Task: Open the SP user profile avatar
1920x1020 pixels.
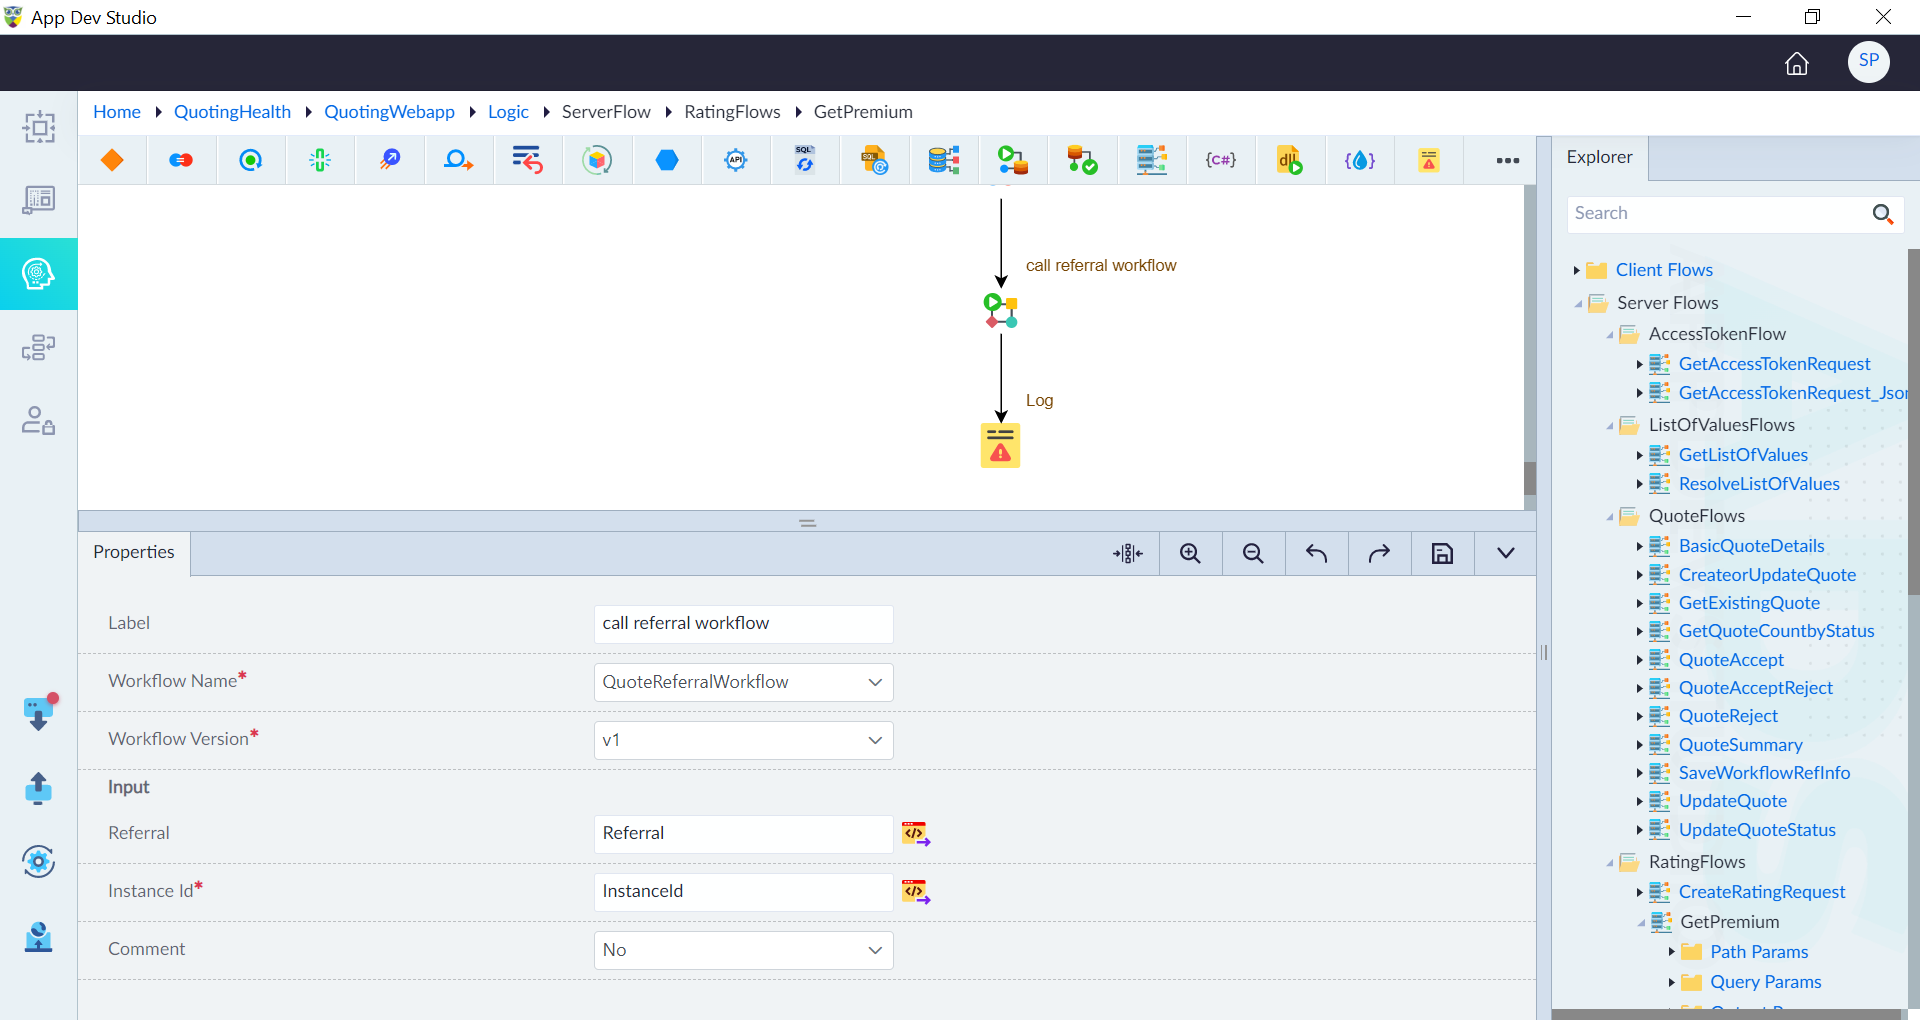Action: [x=1869, y=62]
